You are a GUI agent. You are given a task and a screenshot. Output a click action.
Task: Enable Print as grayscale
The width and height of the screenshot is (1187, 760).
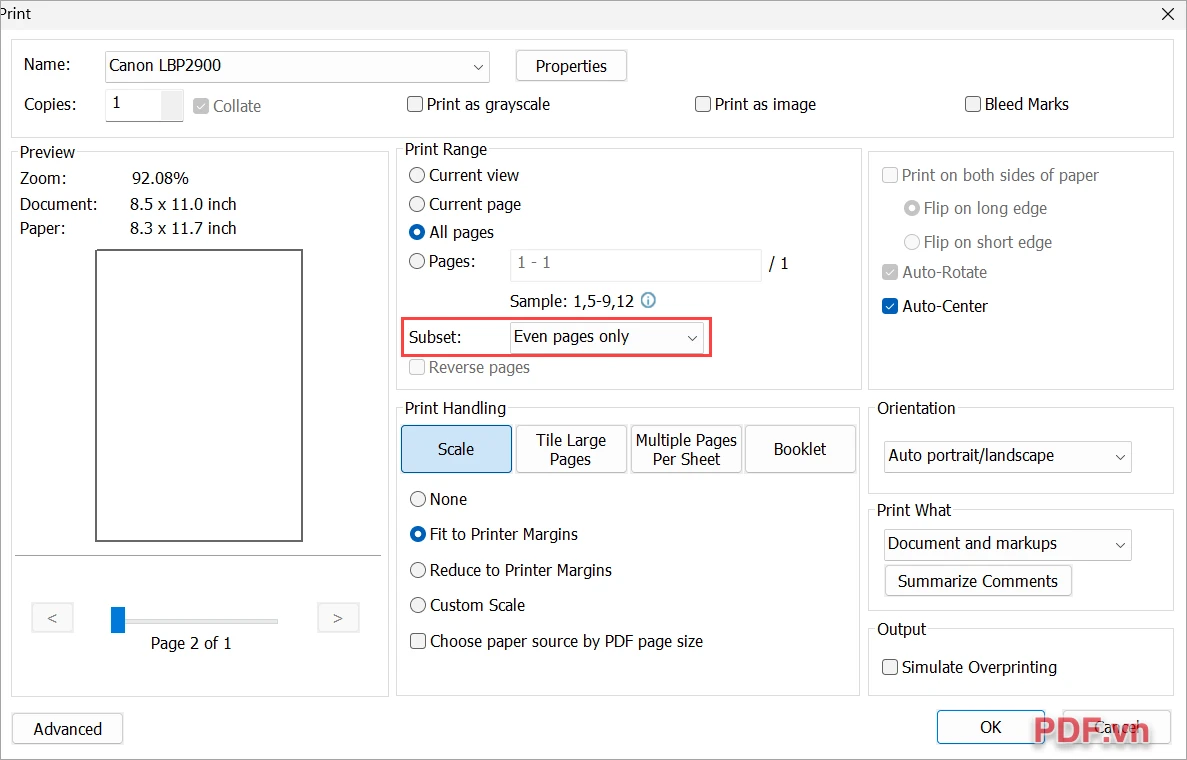(415, 104)
